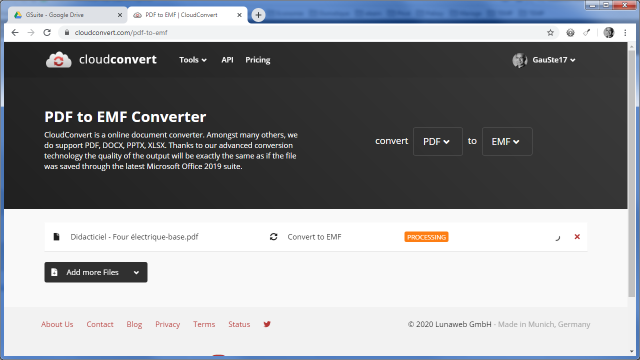This screenshot has width=640, height=360.
Task: Open the Chrome three-dot menu
Action: (625, 33)
